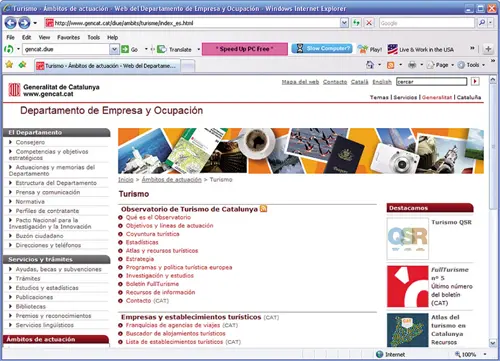
Task: Click the toolbar plus add button
Action: (488, 49)
